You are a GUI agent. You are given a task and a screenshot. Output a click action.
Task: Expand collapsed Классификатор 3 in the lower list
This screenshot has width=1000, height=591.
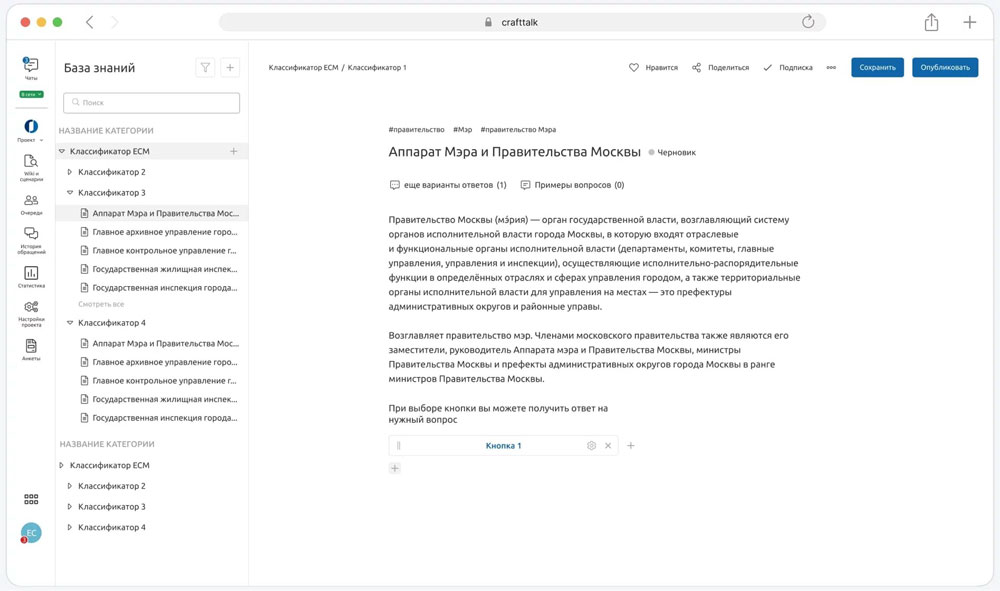pyautogui.click(x=70, y=507)
